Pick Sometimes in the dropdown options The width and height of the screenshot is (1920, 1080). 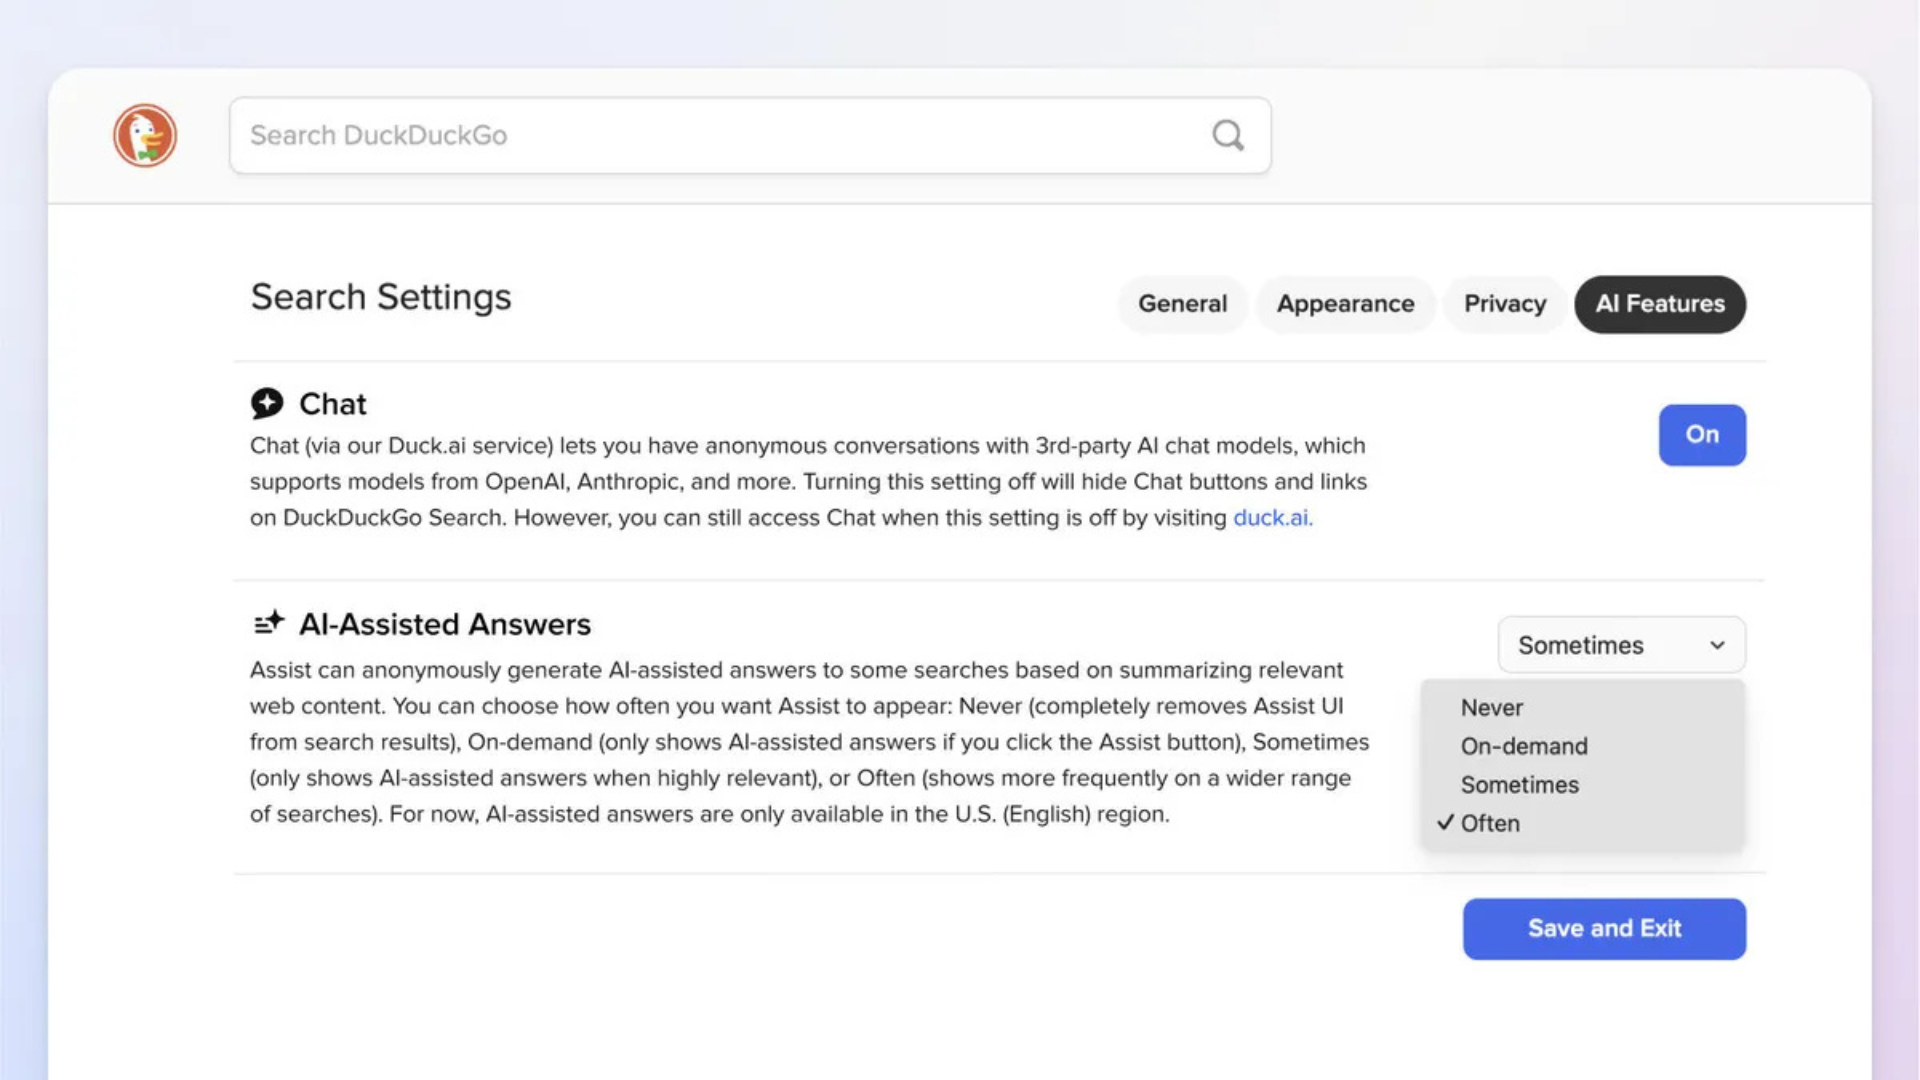tap(1519, 785)
